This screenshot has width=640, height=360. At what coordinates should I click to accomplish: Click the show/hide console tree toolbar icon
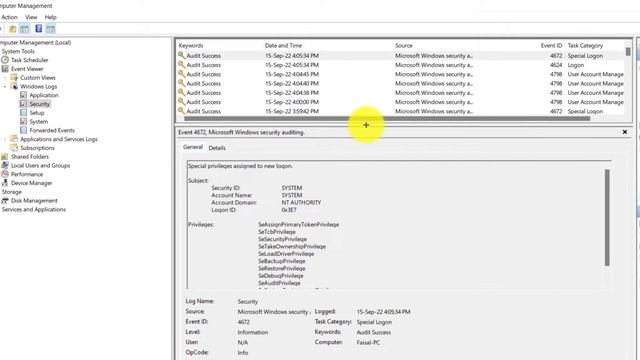(24, 29)
